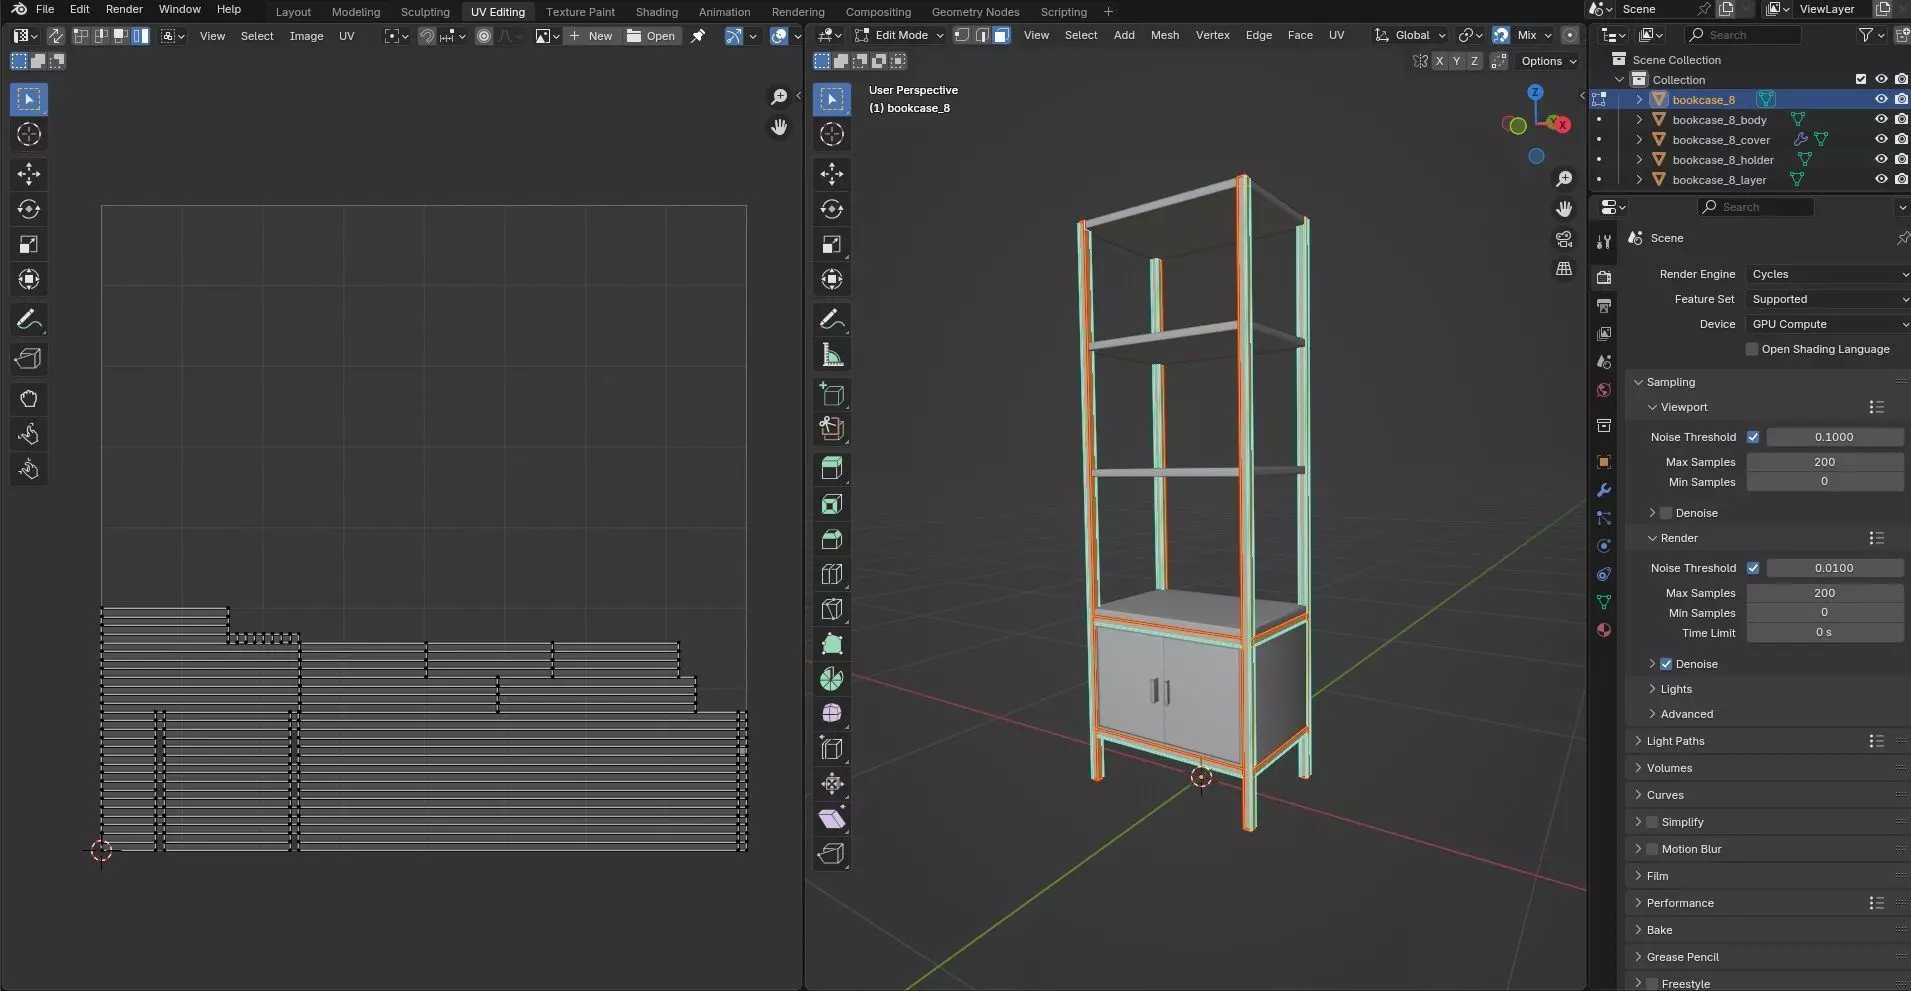Enable Simplify checkbox

click(x=1652, y=822)
